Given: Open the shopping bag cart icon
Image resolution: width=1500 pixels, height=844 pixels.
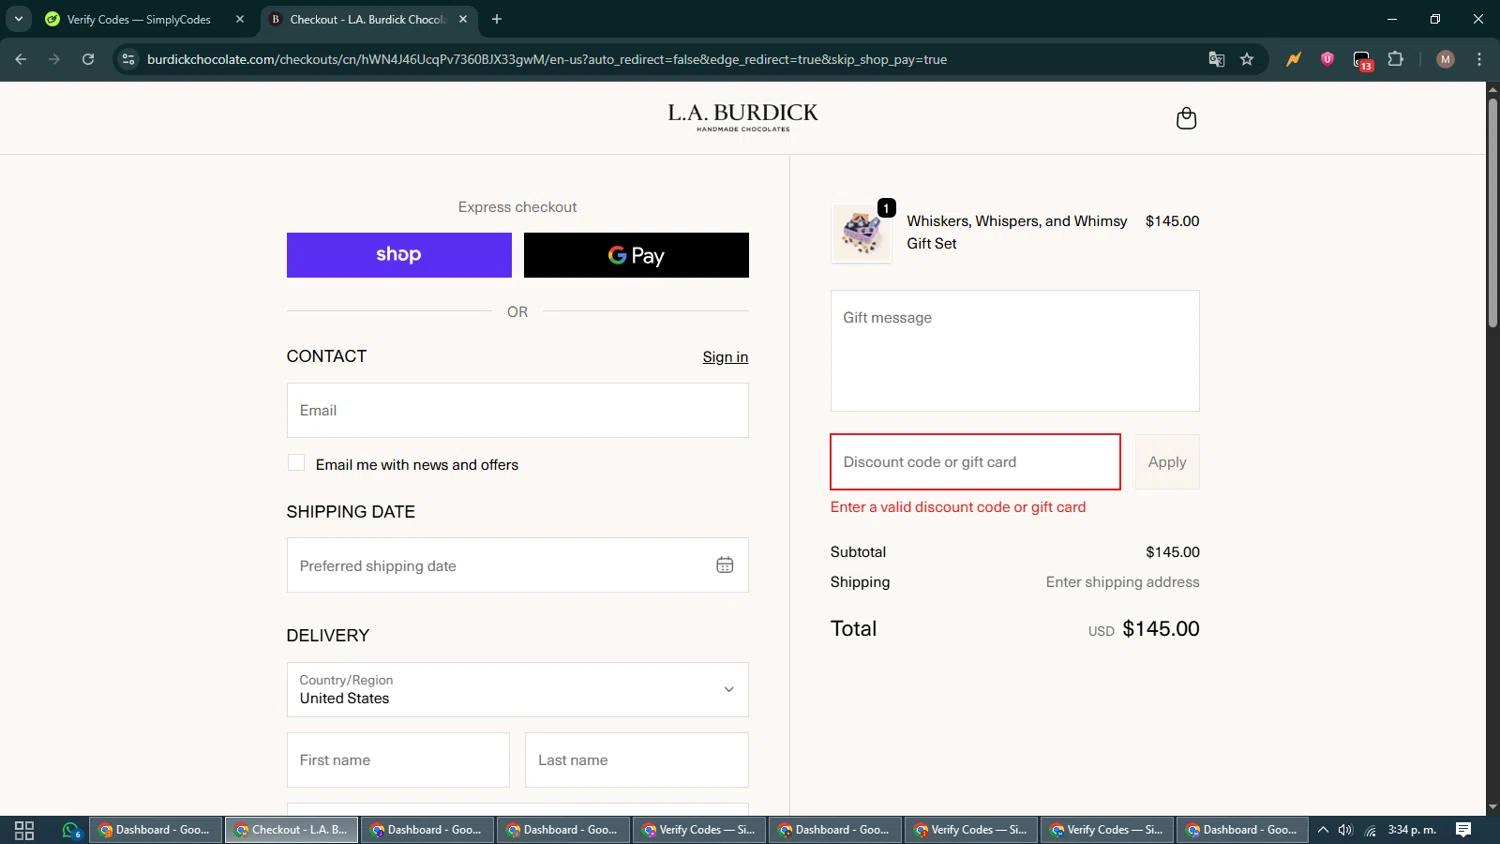Looking at the screenshot, I should coord(1186,118).
